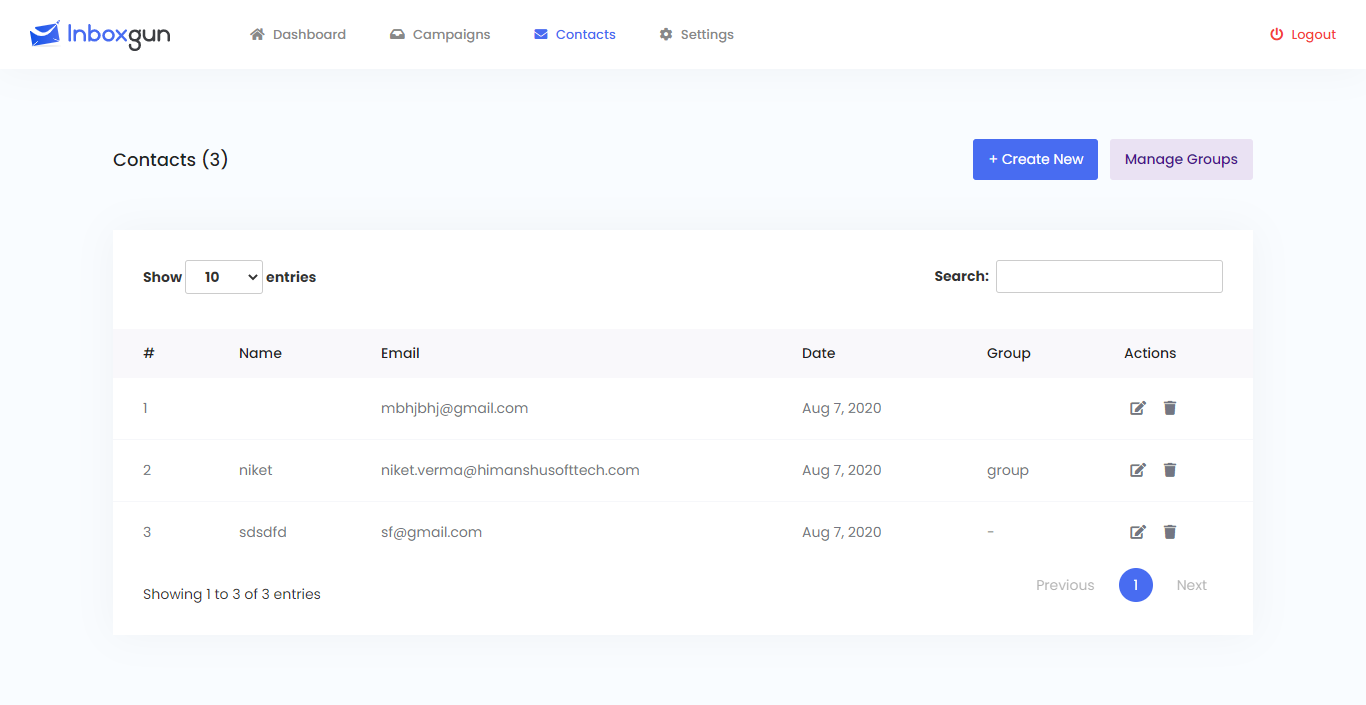This screenshot has height=705, width=1366.
Task: Edit the mbhjbhj@gmail.com contact
Action: 1137,408
